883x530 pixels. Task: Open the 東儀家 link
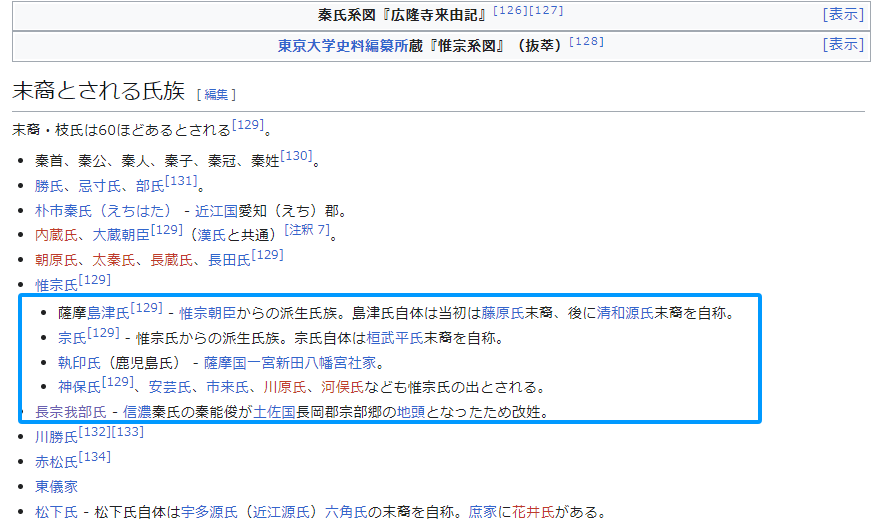point(56,487)
